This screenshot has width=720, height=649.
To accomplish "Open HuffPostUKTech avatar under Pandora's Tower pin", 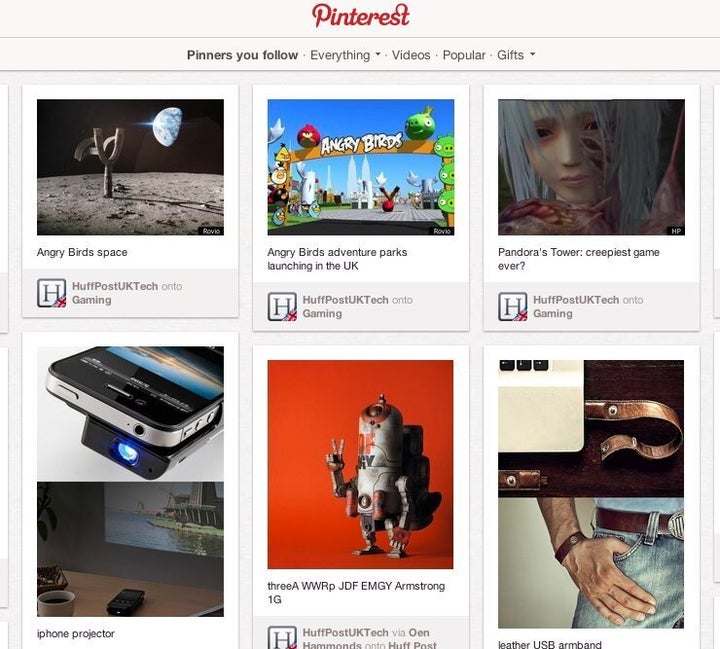I will coord(512,306).
